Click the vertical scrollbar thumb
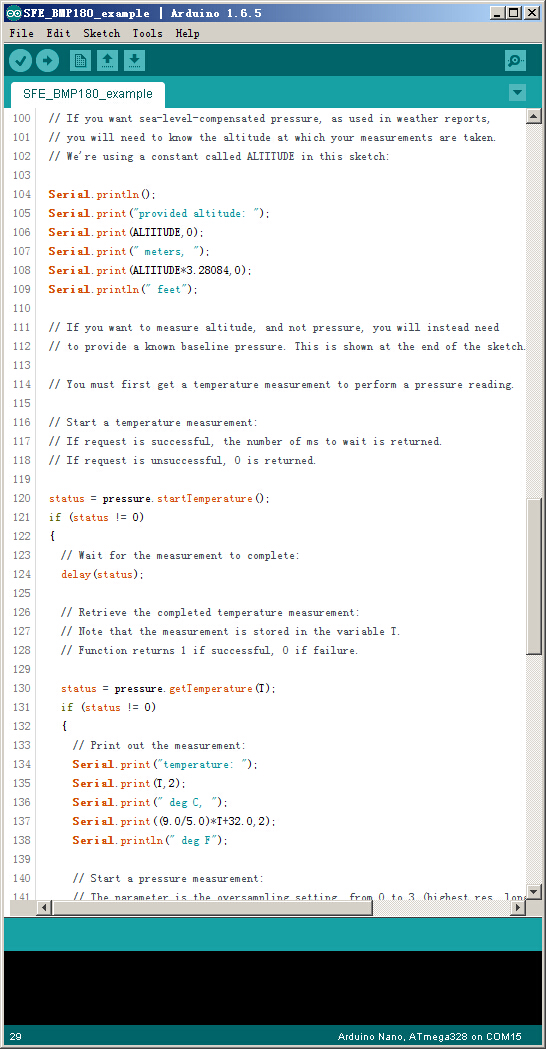The width and height of the screenshot is (546, 1049). point(533,576)
